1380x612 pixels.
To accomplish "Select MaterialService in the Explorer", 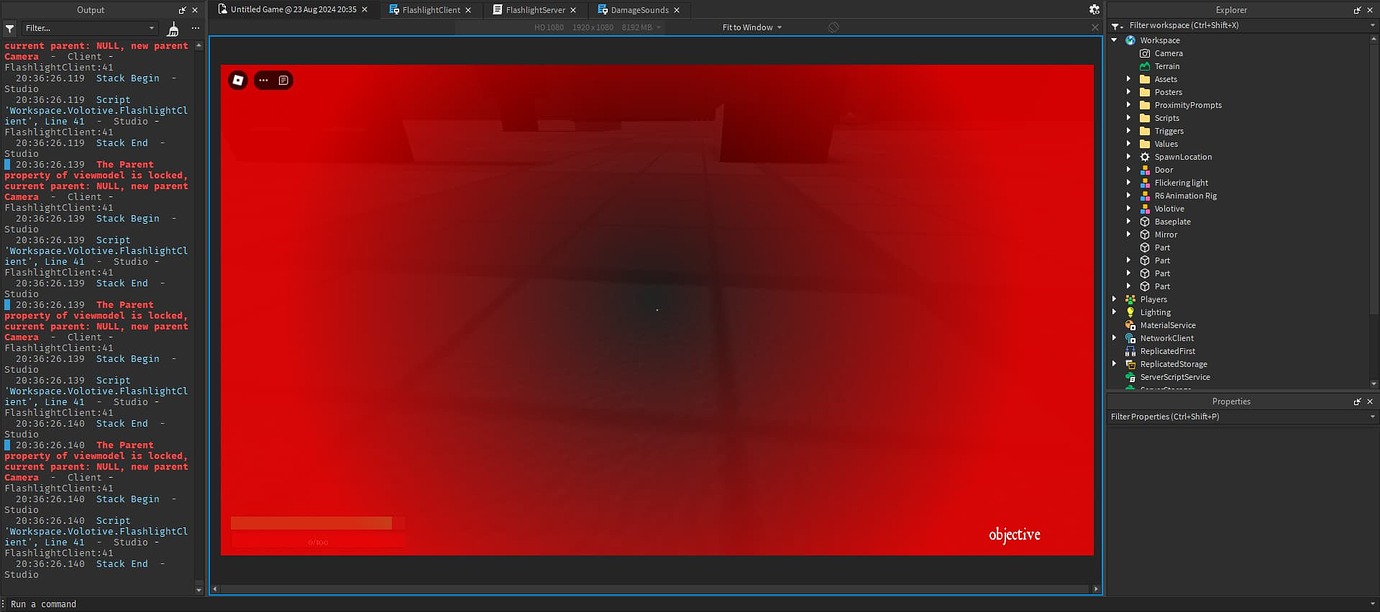I will pyautogui.click(x=1166, y=325).
